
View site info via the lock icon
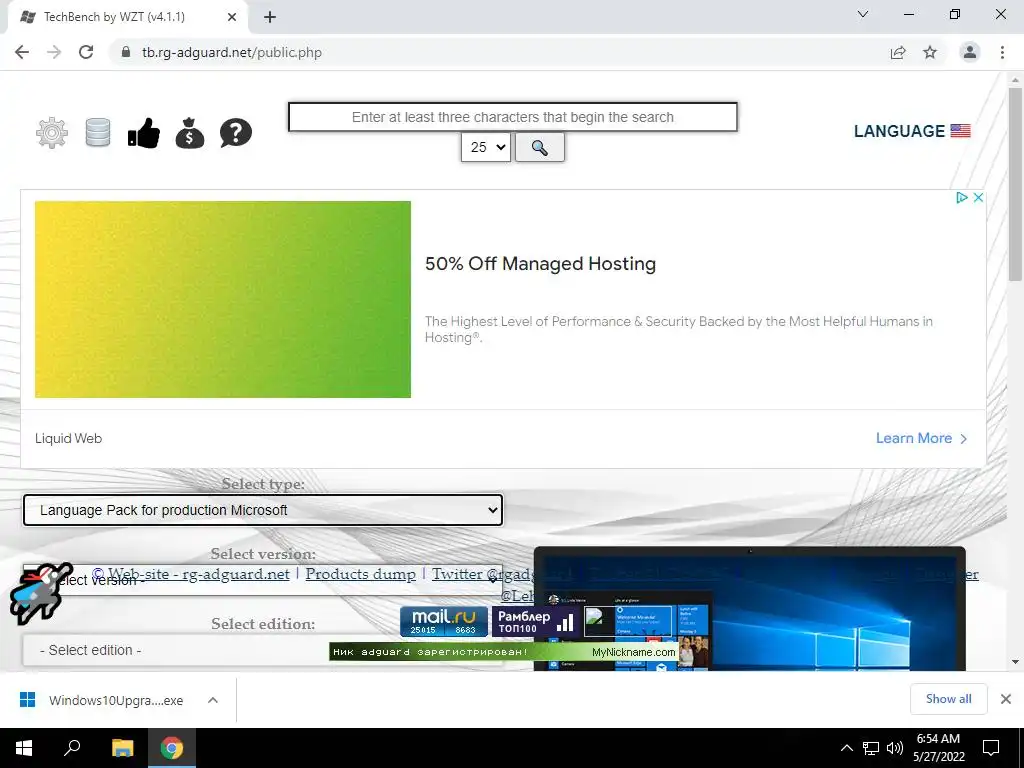point(126,52)
